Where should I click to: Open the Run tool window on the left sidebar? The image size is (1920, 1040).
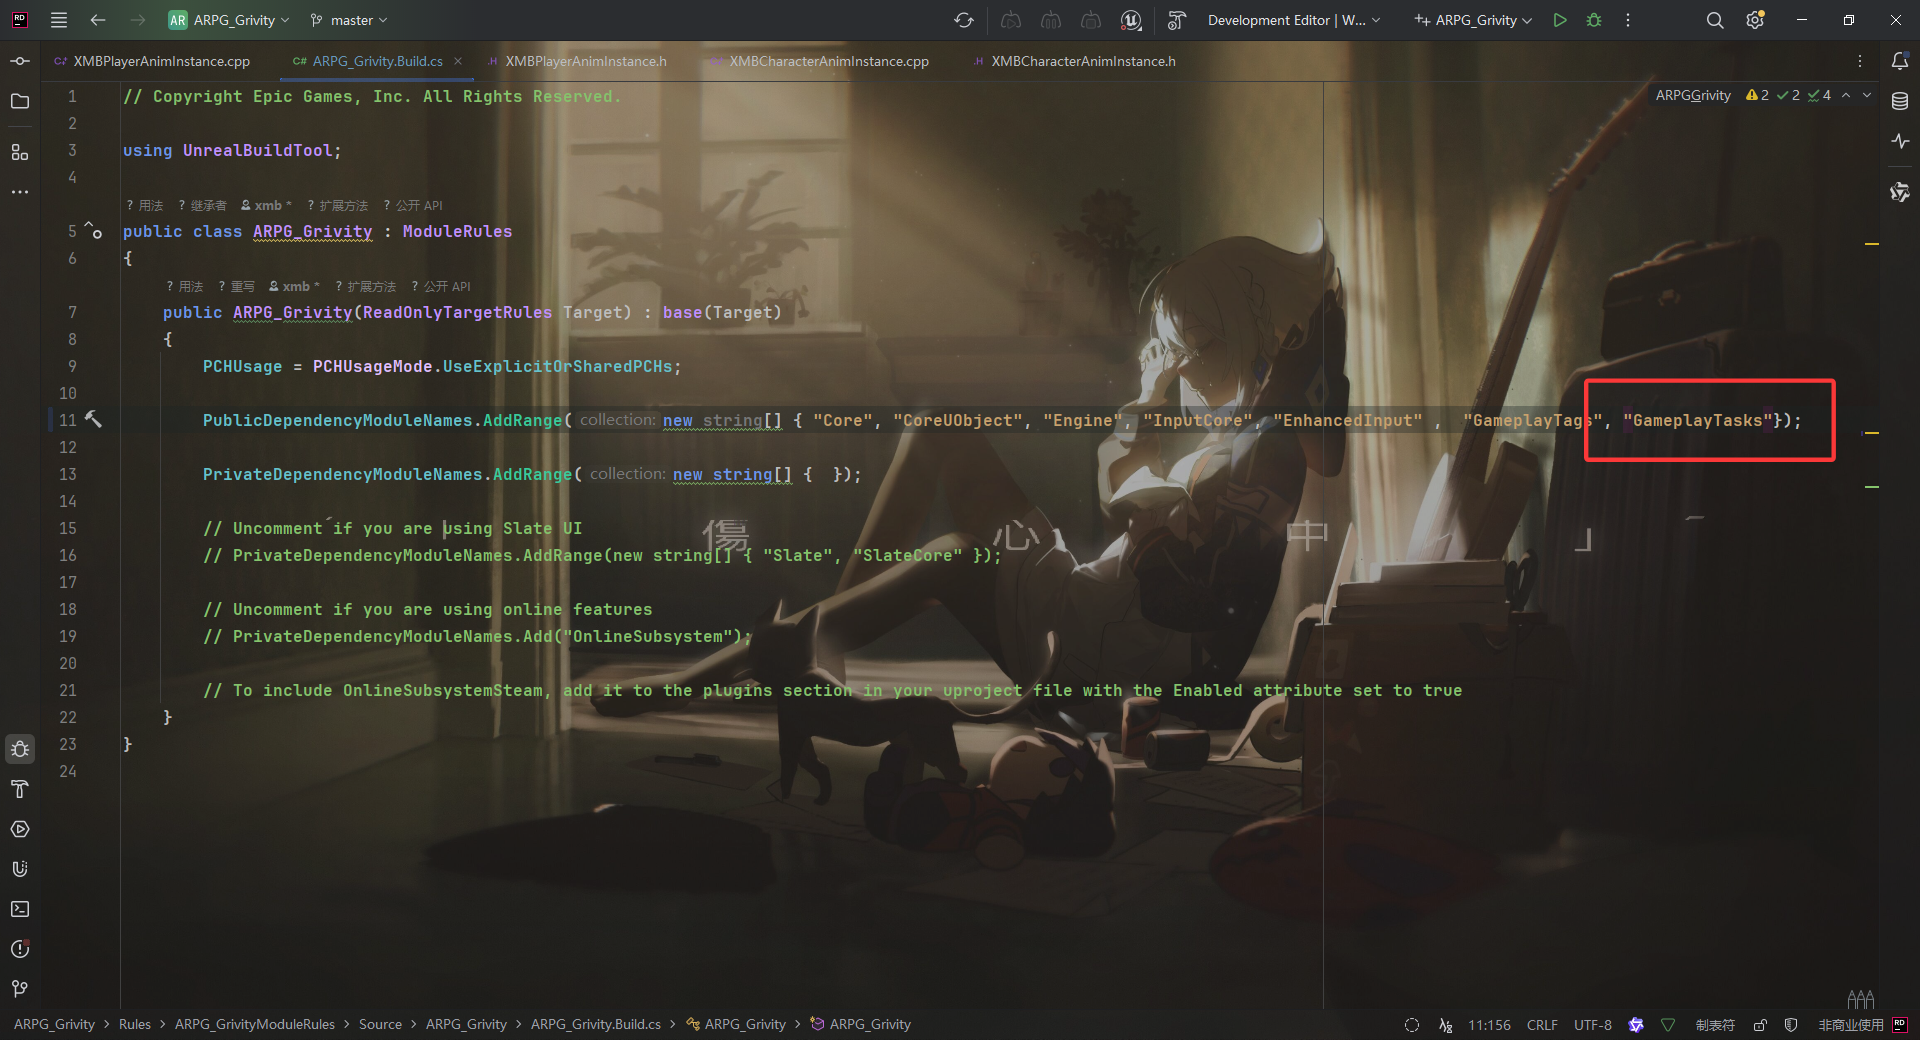[x=20, y=829]
